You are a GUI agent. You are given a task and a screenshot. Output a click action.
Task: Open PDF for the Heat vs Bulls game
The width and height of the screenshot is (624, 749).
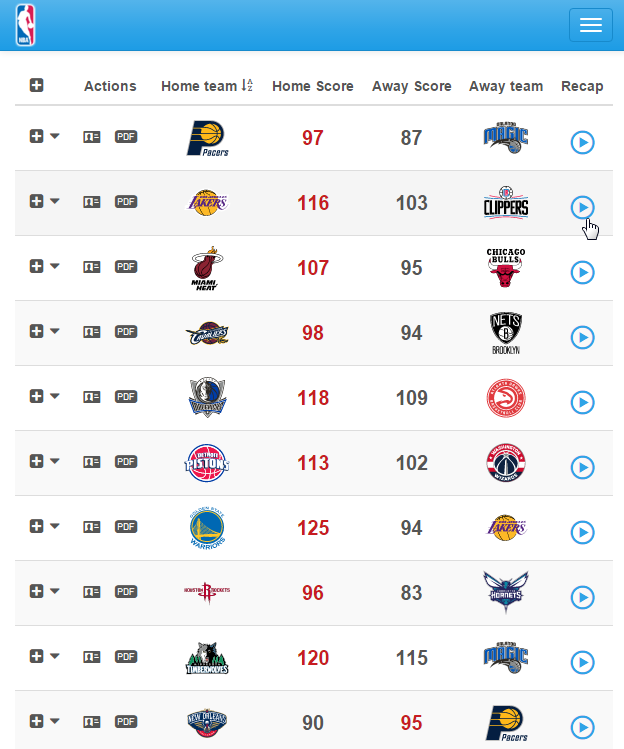tap(126, 267)
